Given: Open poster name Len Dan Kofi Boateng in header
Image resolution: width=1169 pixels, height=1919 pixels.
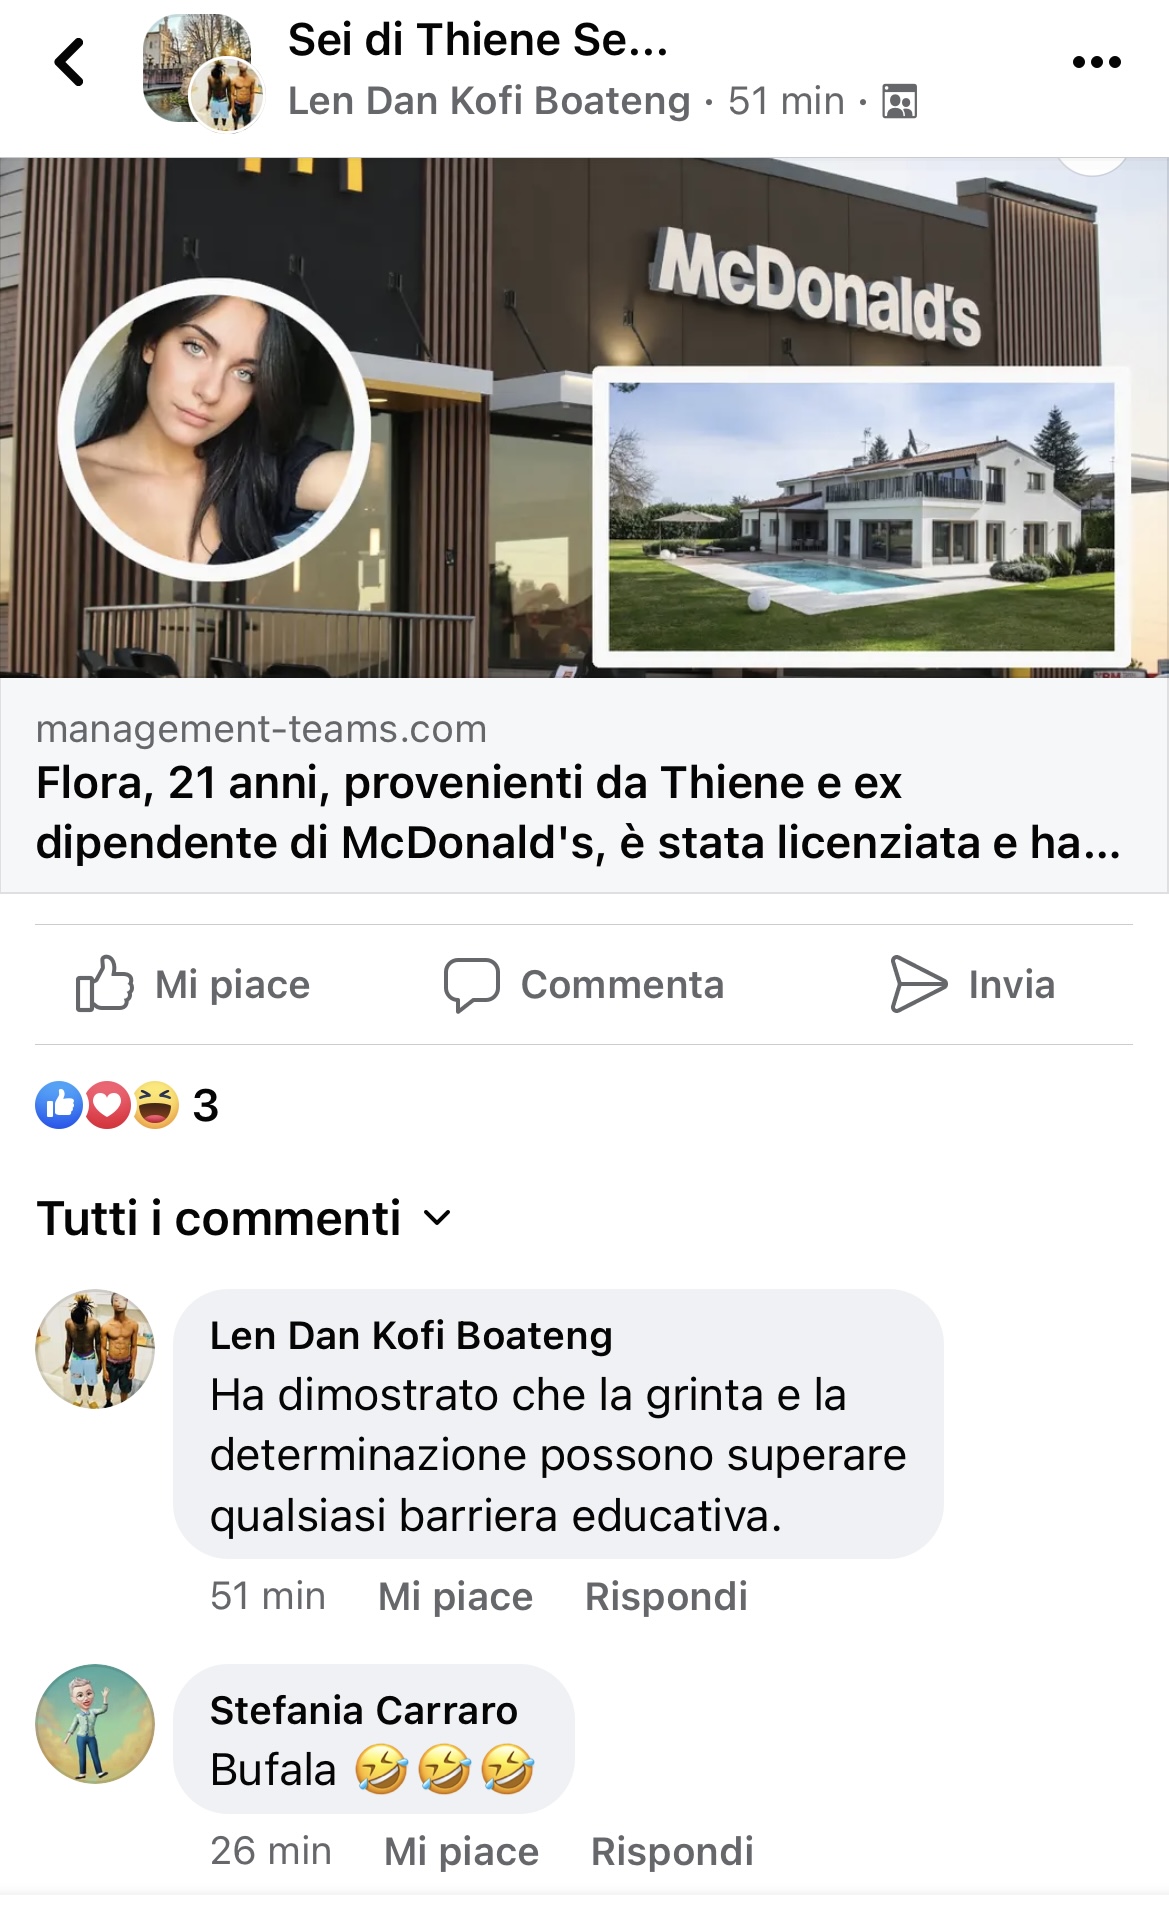Looking at the screenshot, I should 489,101.
